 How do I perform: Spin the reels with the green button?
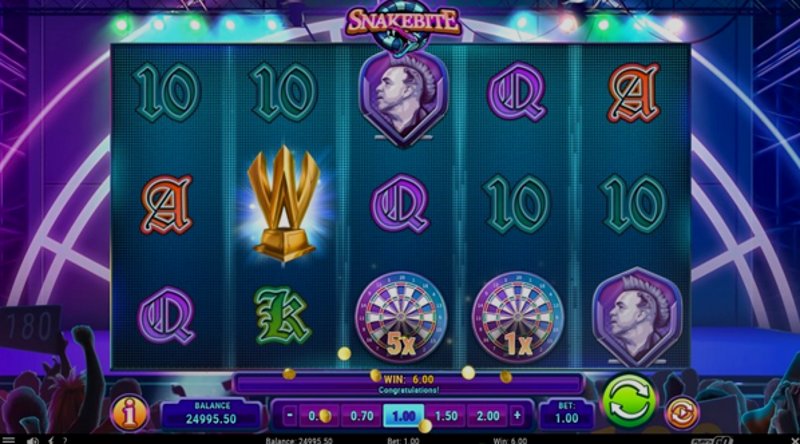click(x=629, y=401)
